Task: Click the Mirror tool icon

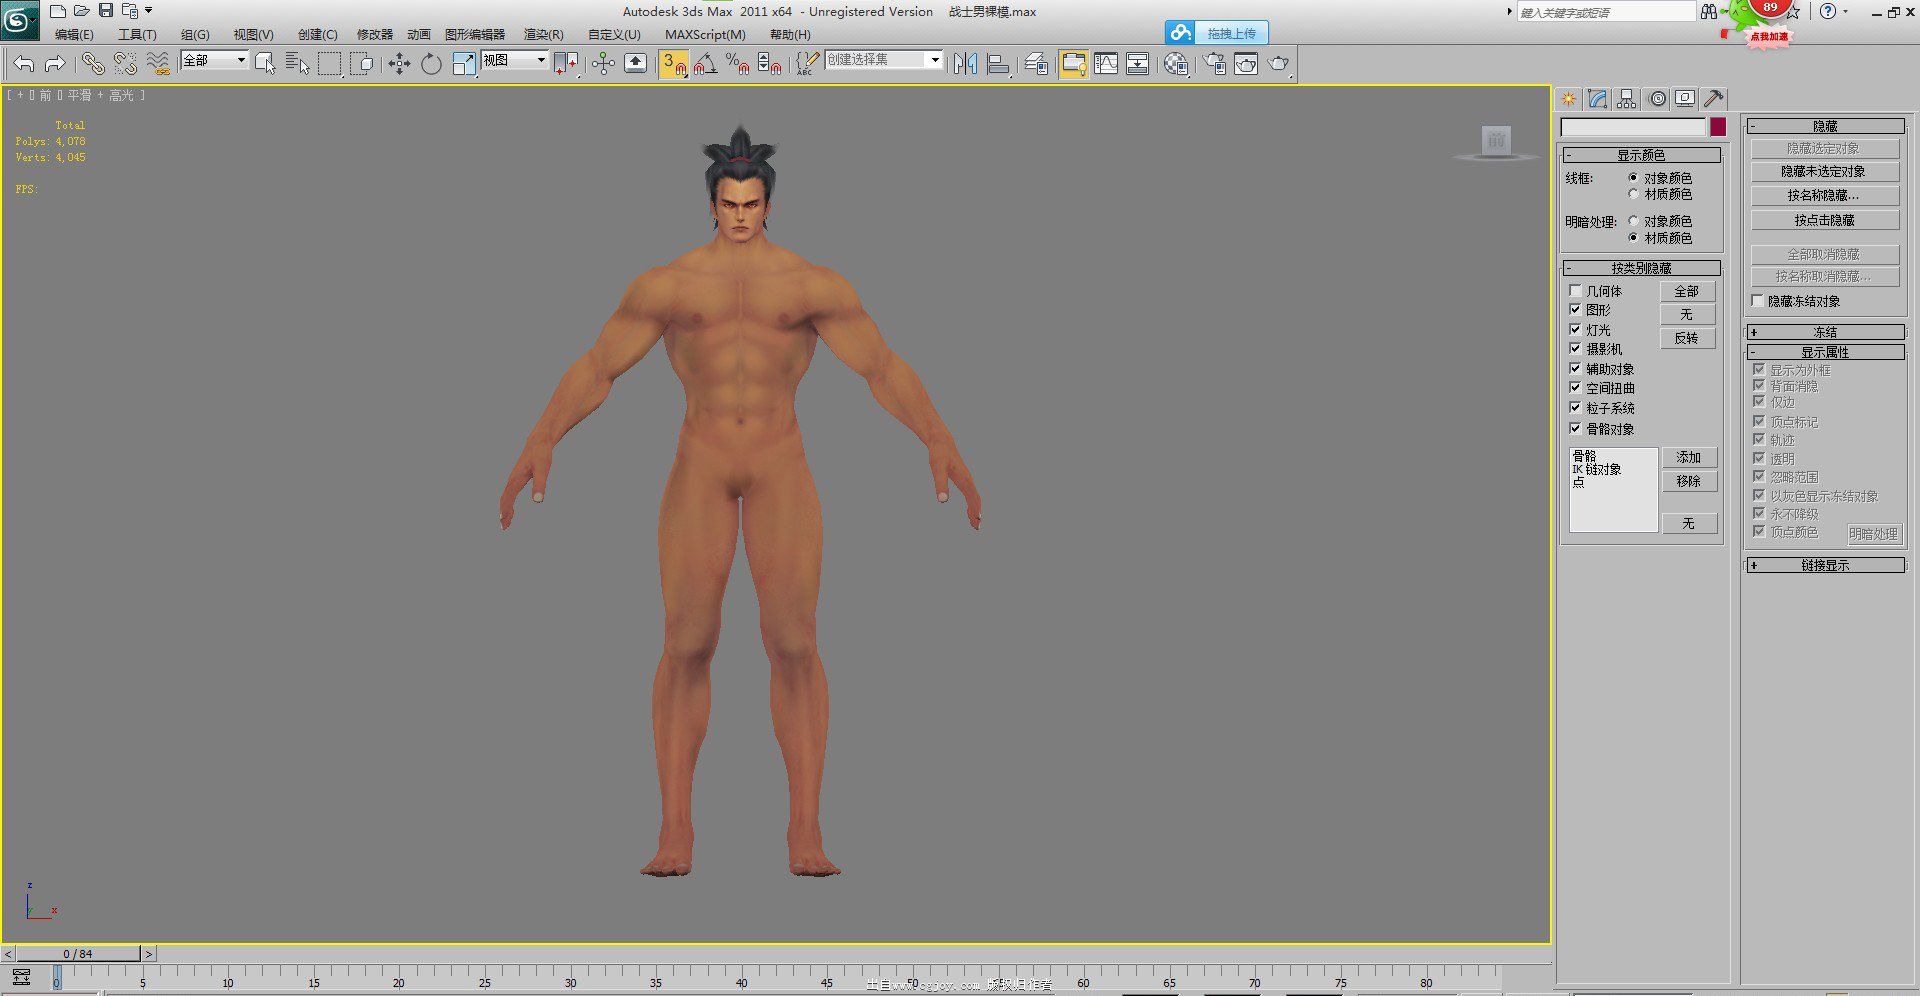Action: click(965, 64)
